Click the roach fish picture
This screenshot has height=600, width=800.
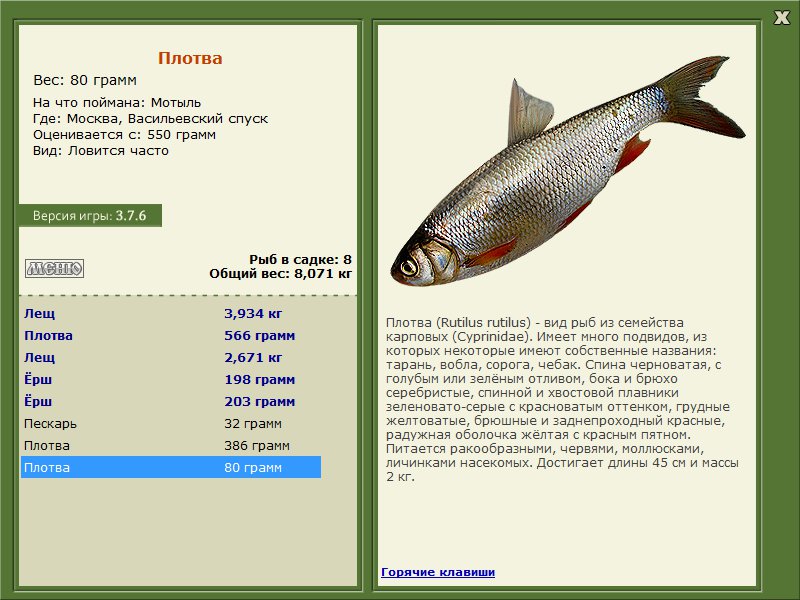[567, 171]
